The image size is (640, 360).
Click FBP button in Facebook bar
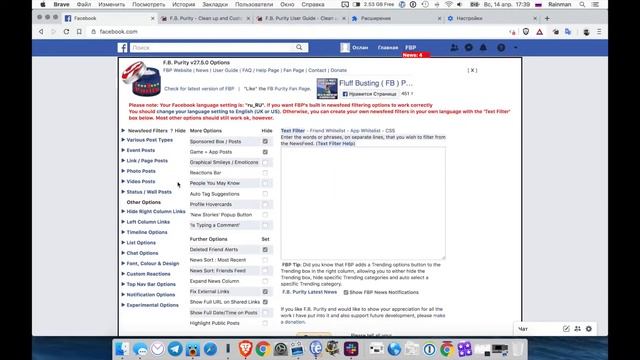pyautogui.click(x=411, y=47)
